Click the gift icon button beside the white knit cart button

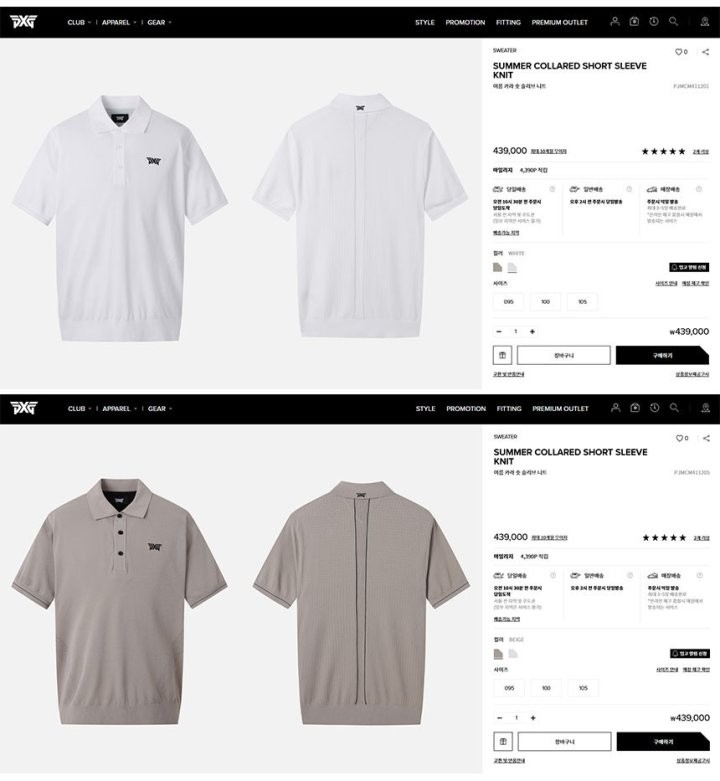click(x=502, y=355)
